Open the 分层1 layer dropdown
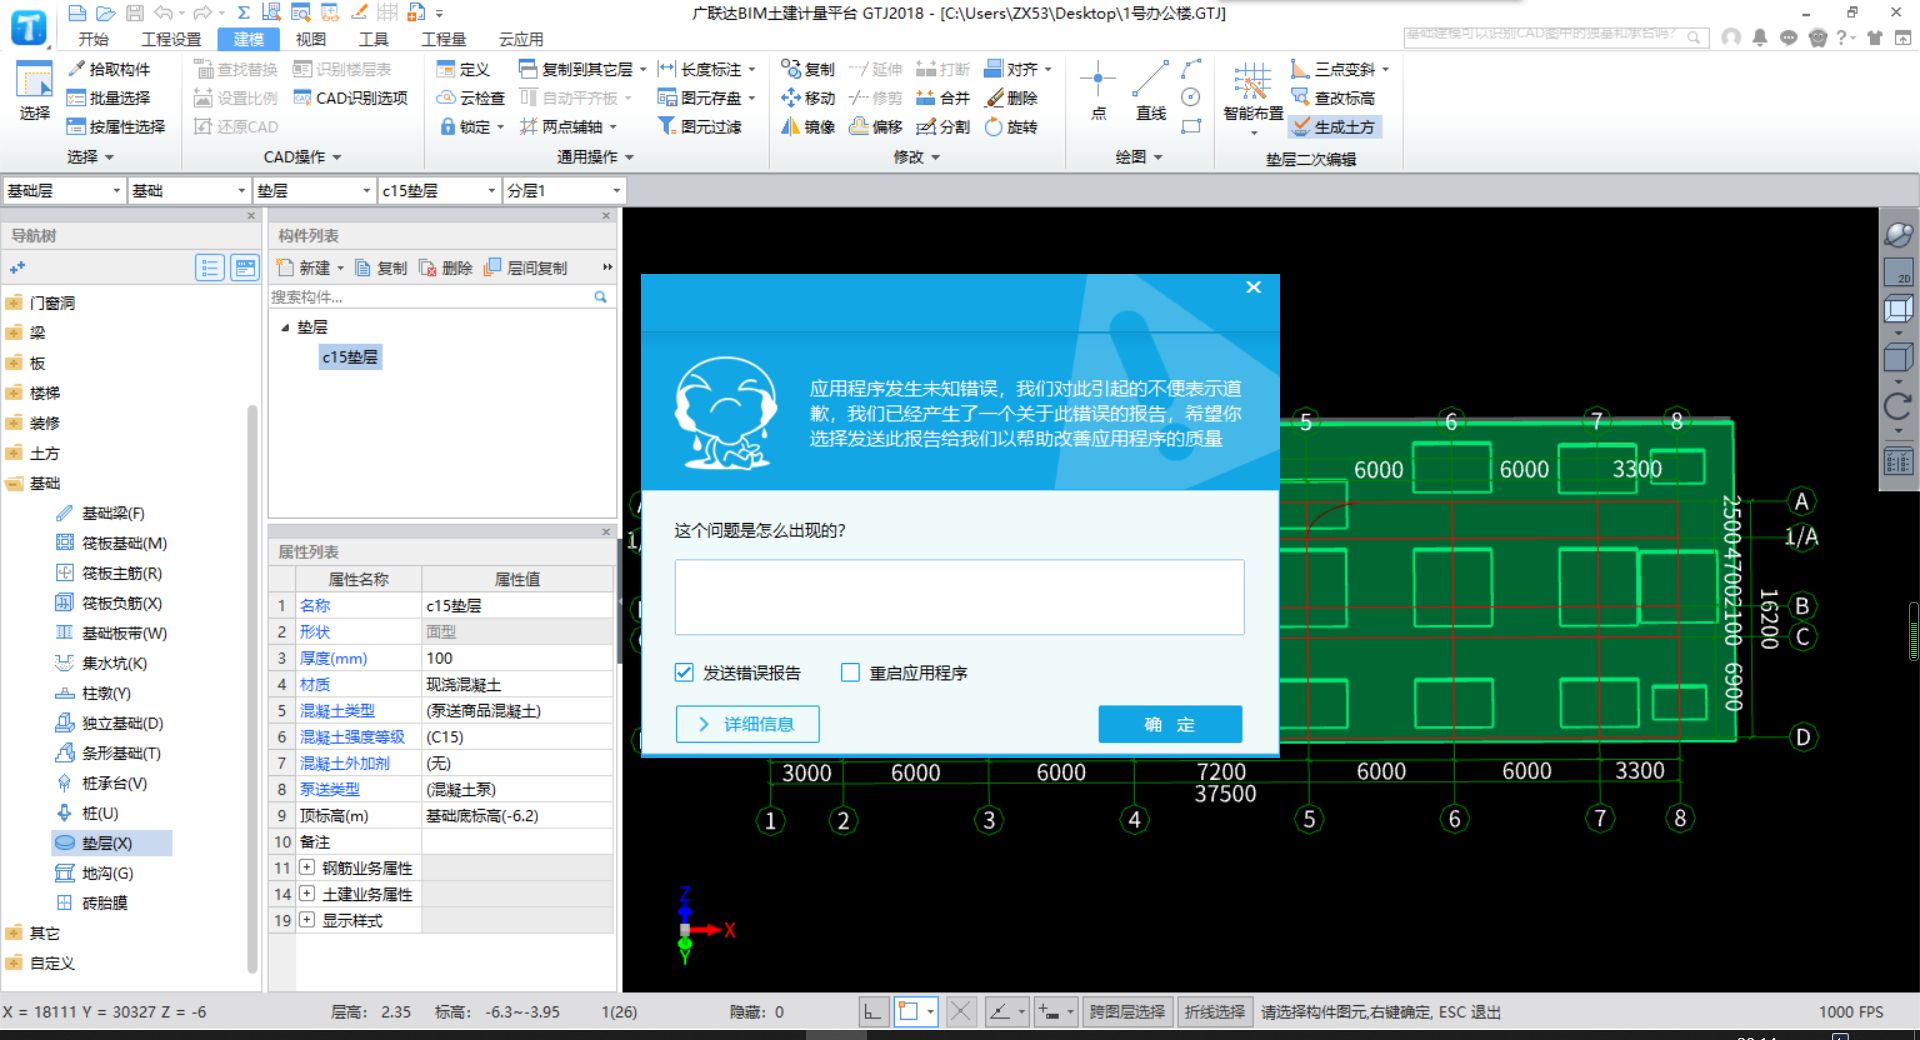Viewport: 1920px width, 1040px height. (563, 190)
